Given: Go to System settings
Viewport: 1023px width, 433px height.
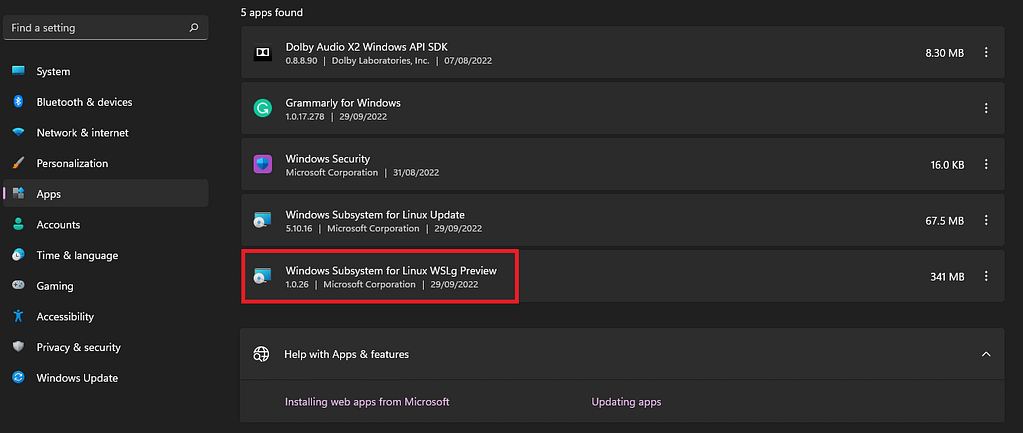Looking at the screenshot, I should coord(106,71).
